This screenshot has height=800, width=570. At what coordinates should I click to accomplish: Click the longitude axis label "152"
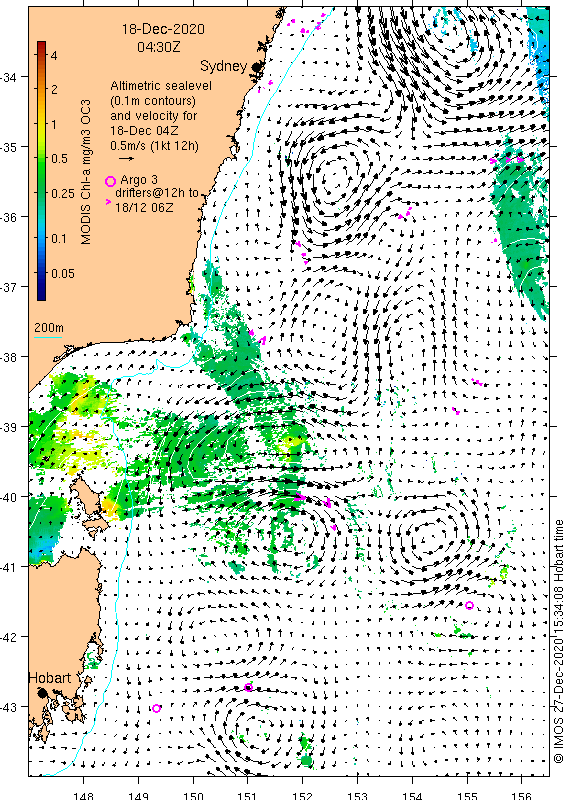pyautogui.click(x=303, y=795)
